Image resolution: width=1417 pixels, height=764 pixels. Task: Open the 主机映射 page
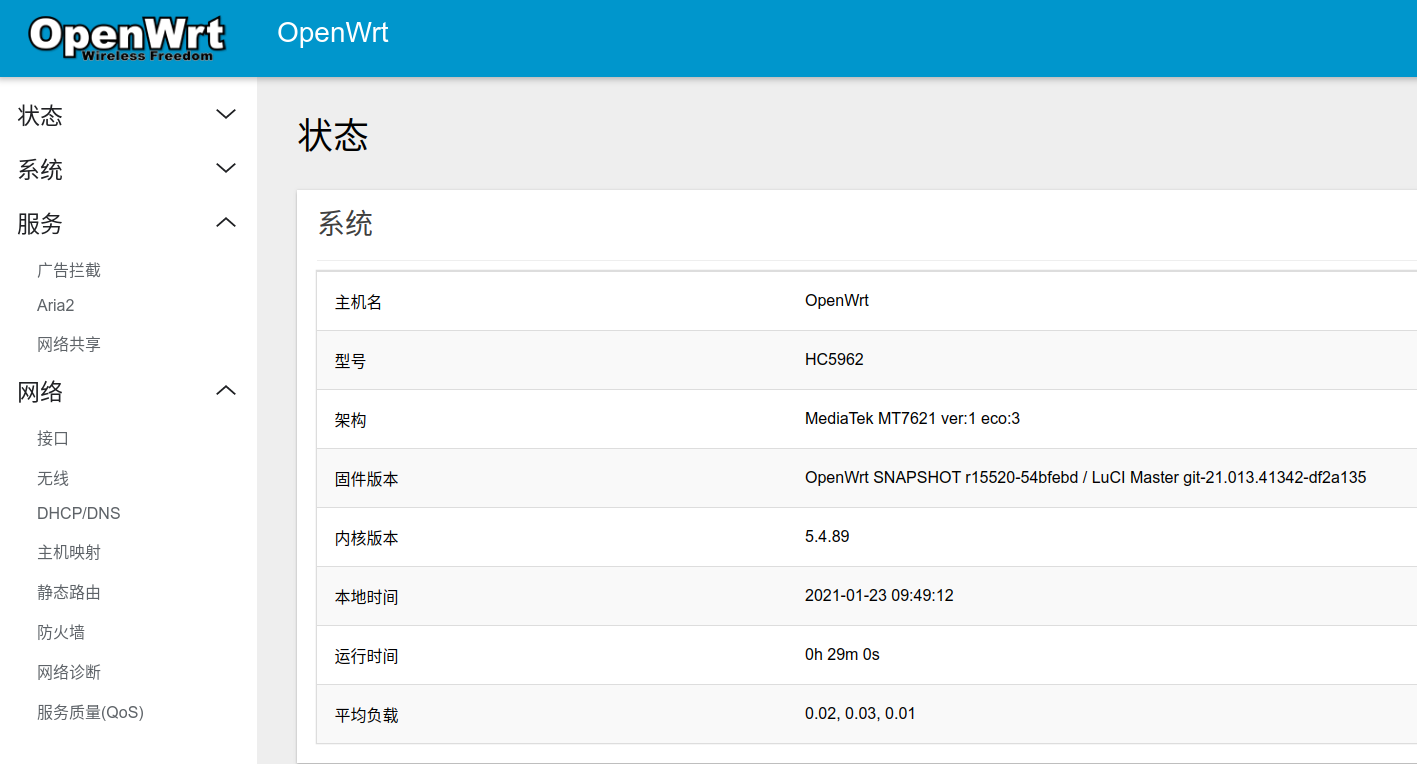pos(69,552)
